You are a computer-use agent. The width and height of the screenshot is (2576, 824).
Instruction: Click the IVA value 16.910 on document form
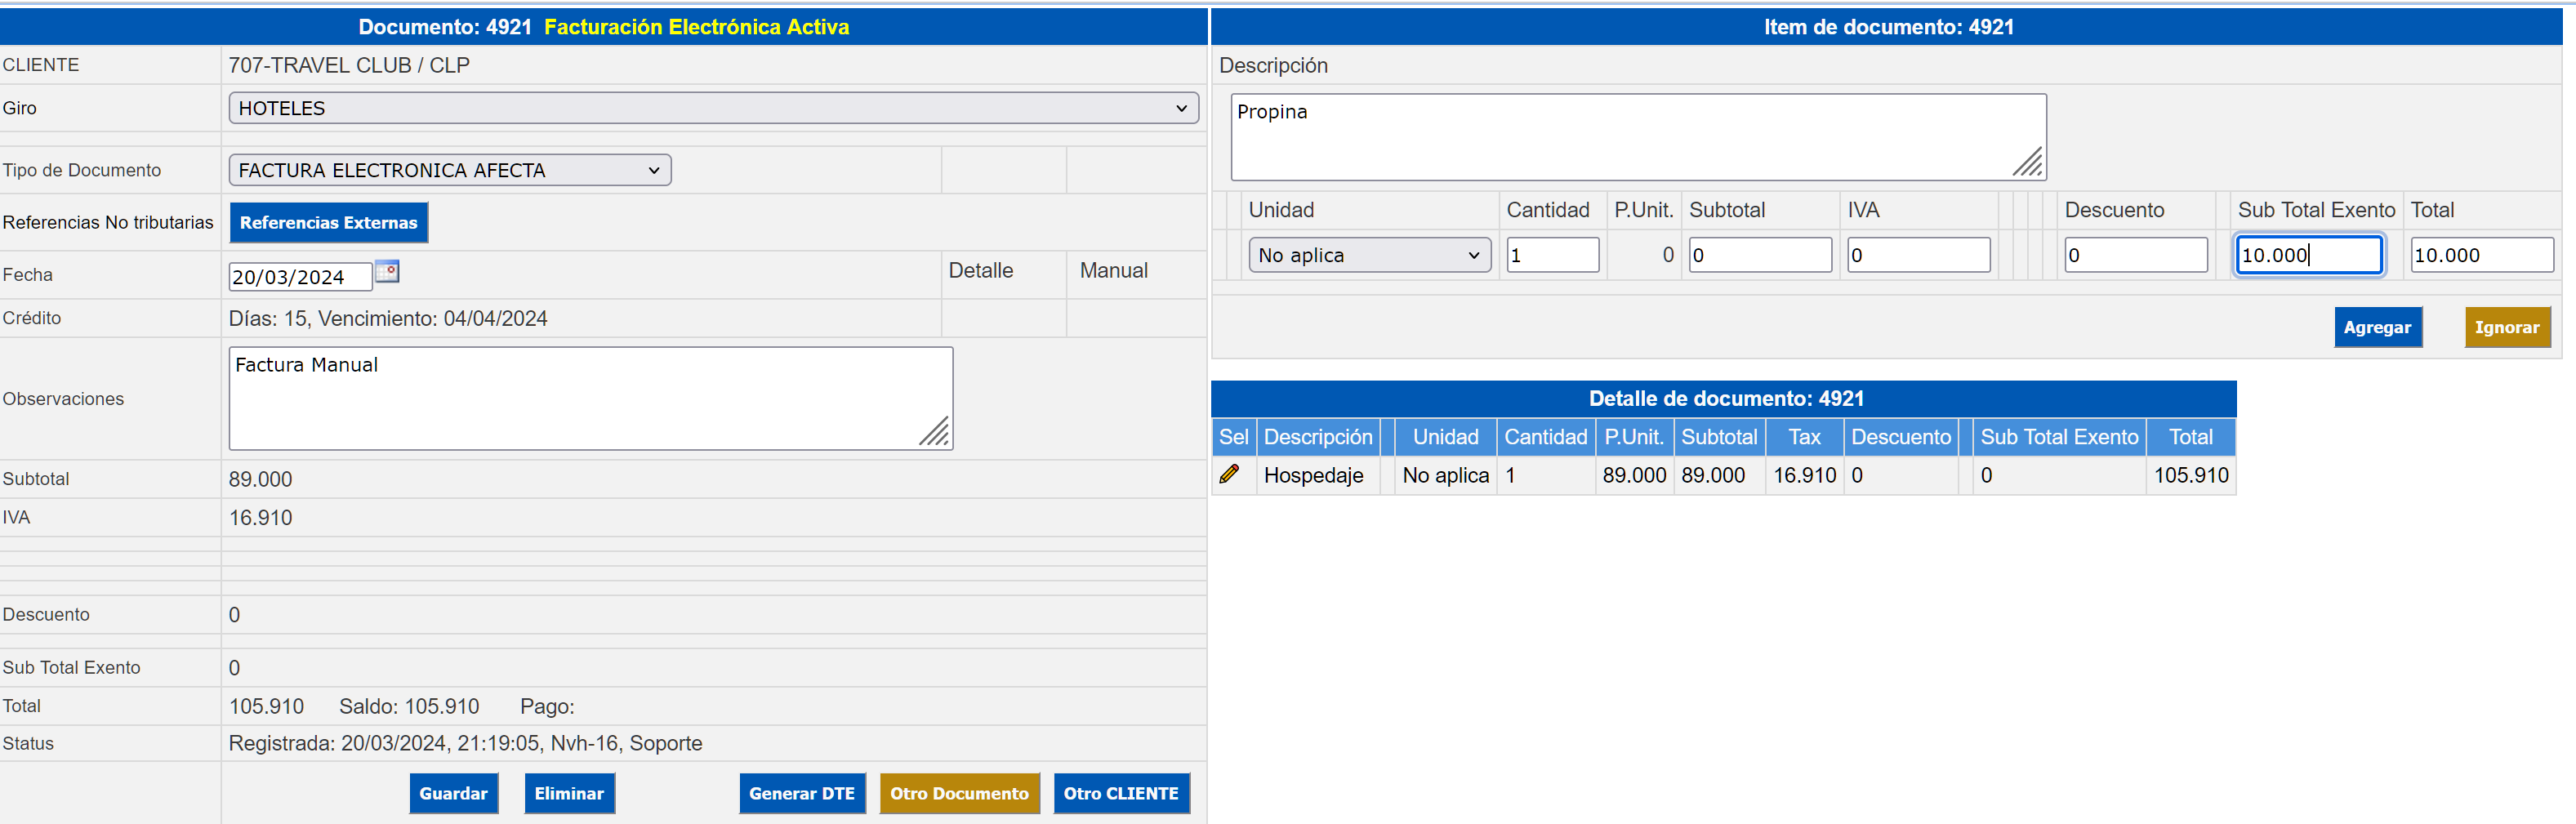tap(260, 518)
